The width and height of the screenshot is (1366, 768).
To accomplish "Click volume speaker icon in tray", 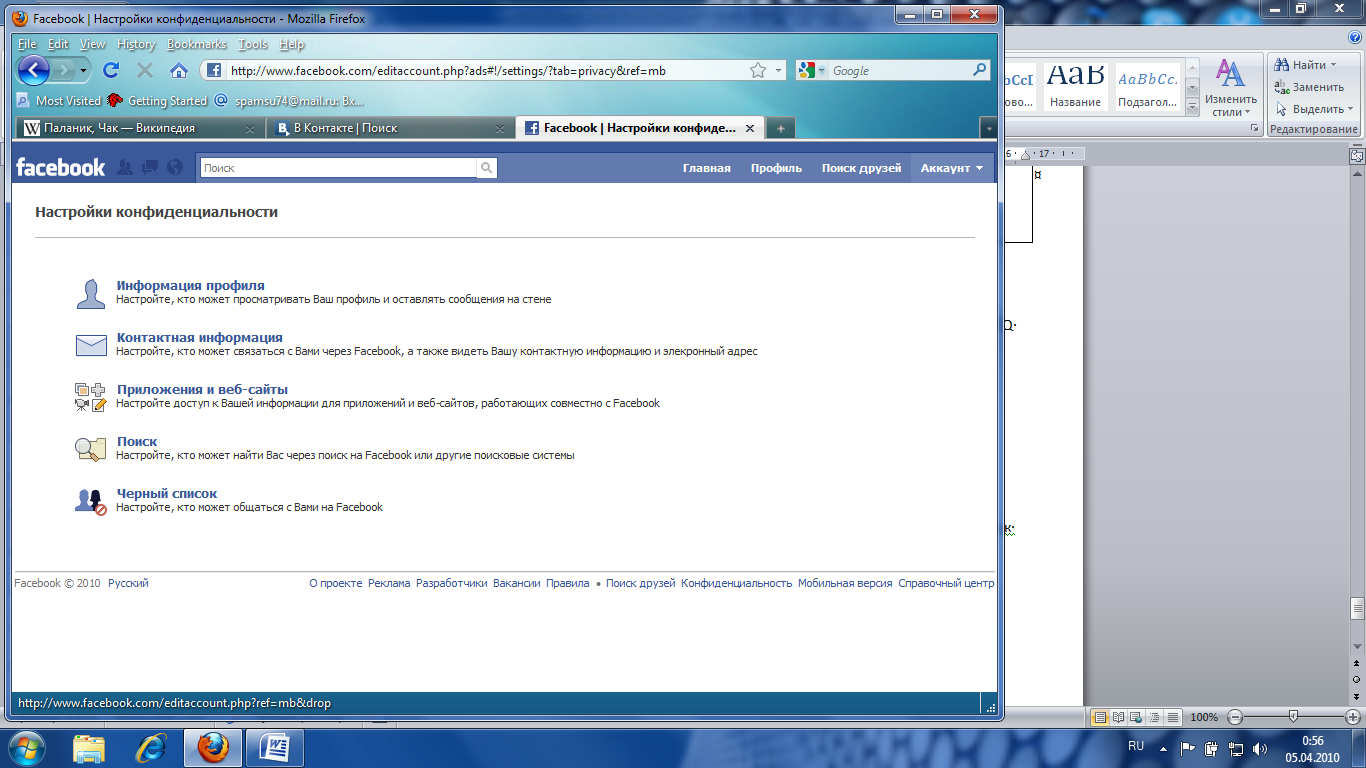I will (x=1260, y=748).
